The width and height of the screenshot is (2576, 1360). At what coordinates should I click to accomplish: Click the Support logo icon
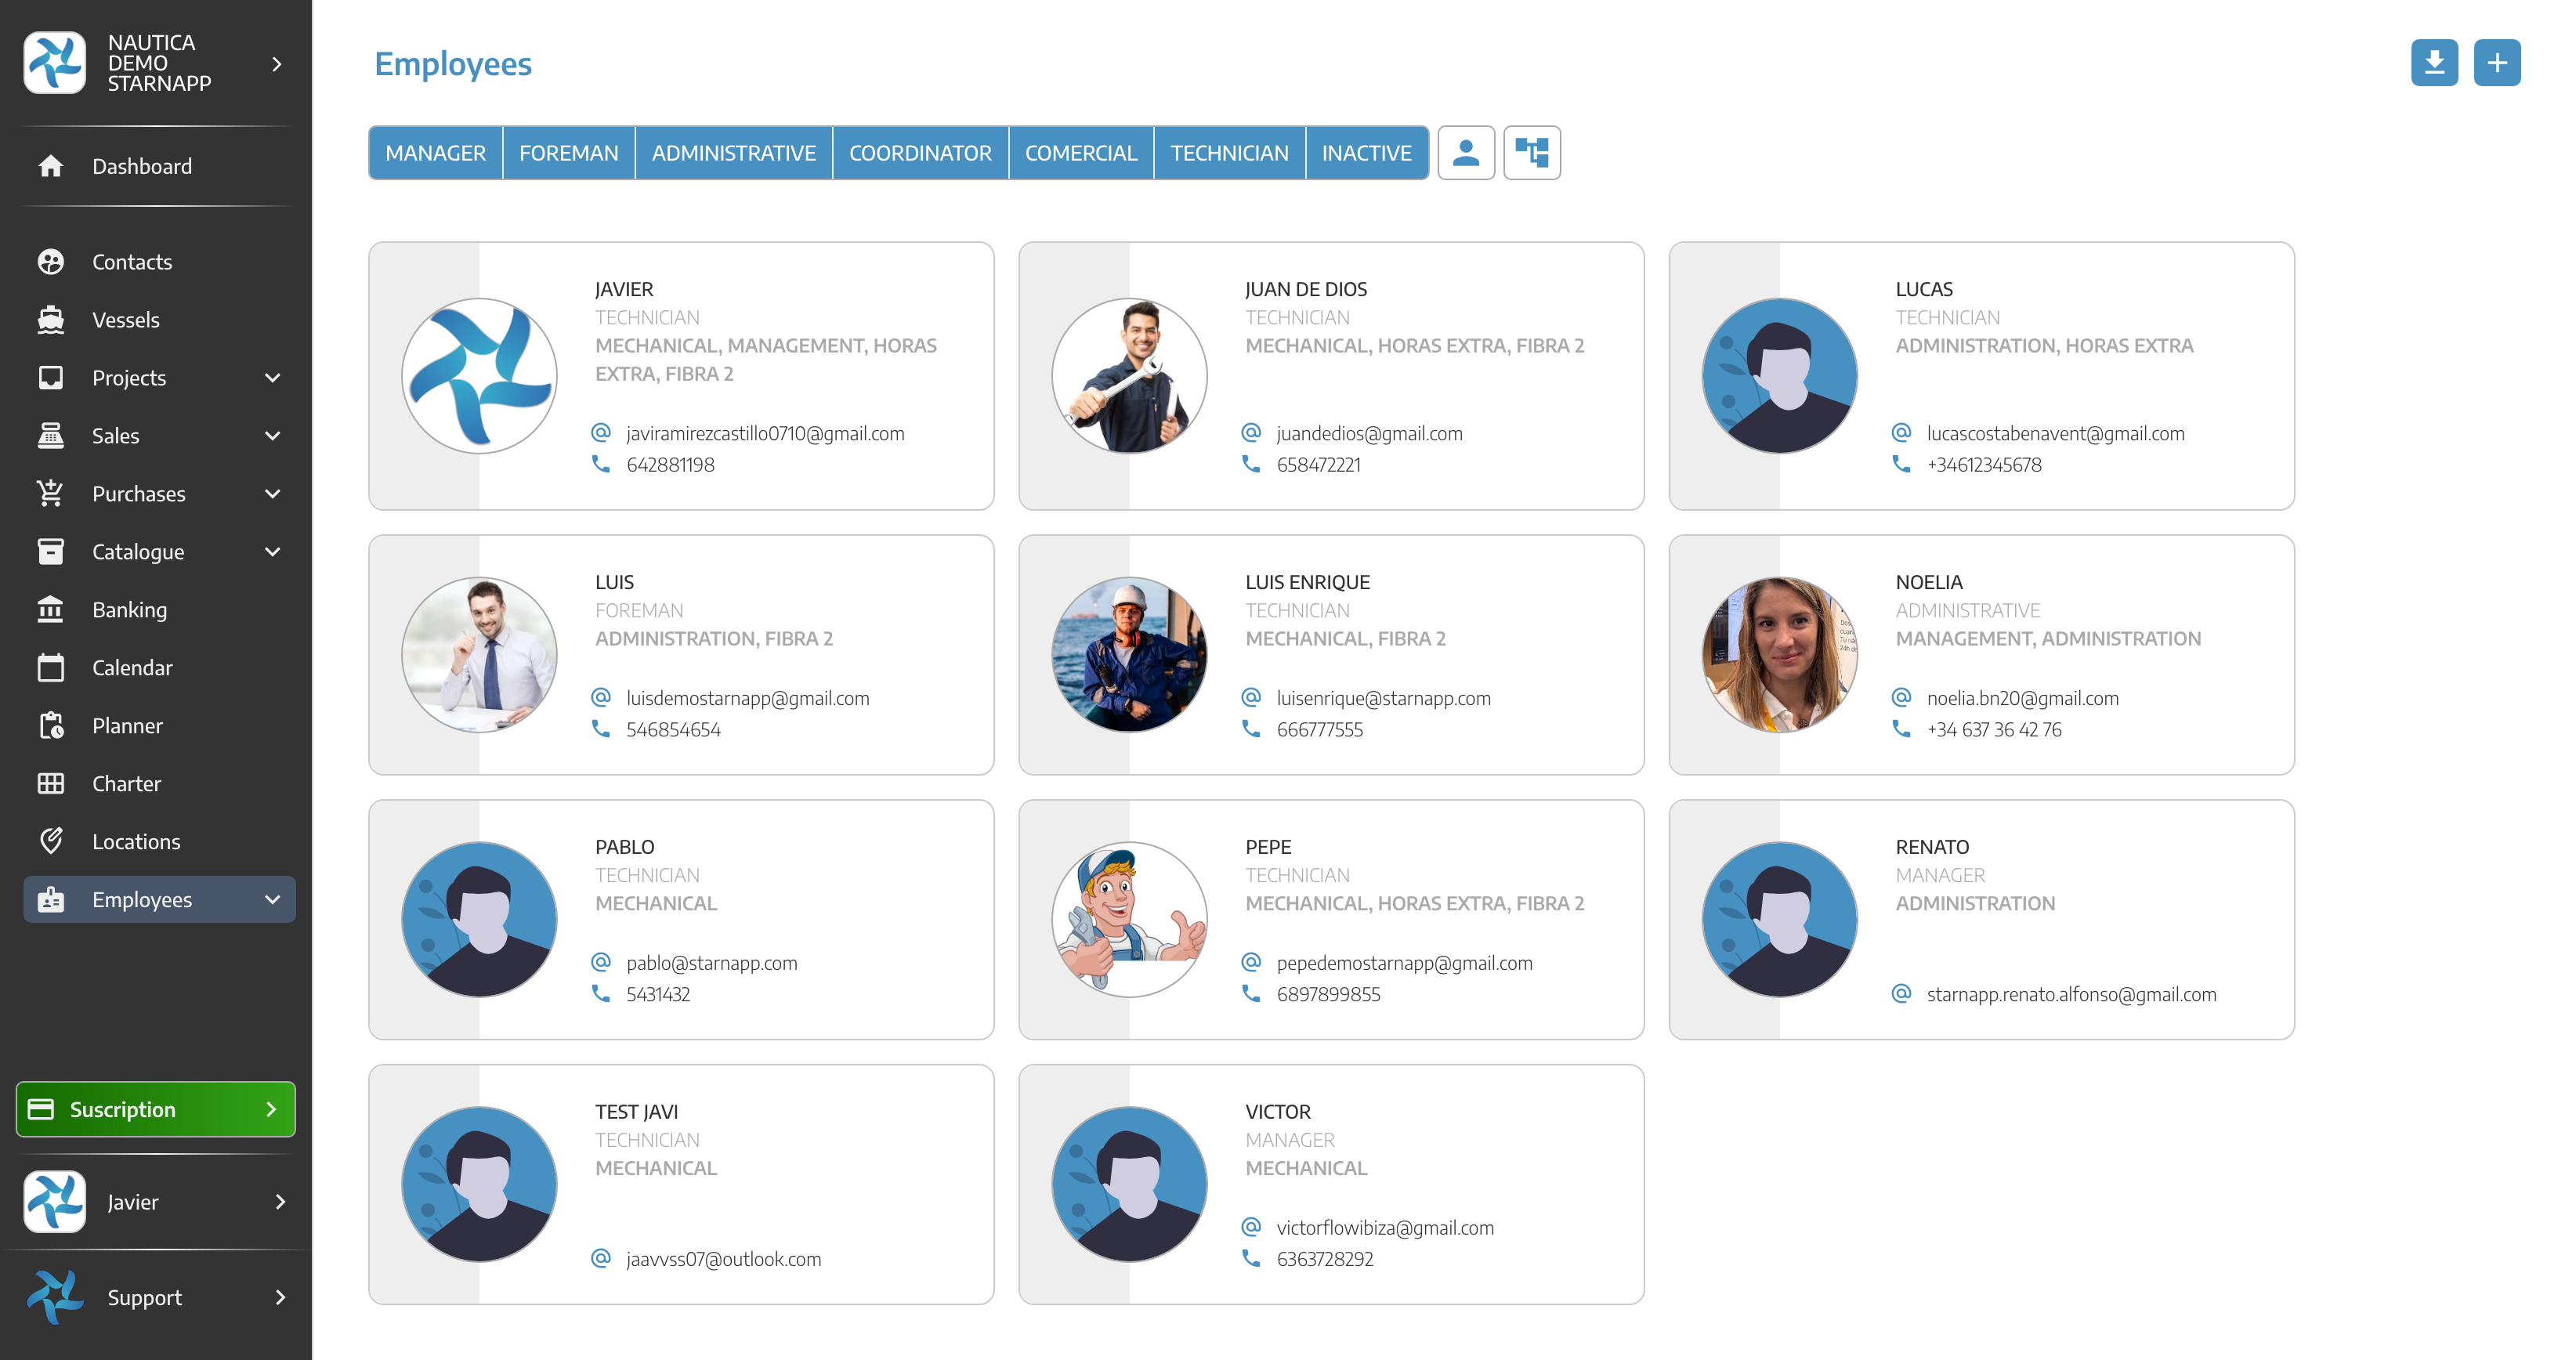(55, 1297)
